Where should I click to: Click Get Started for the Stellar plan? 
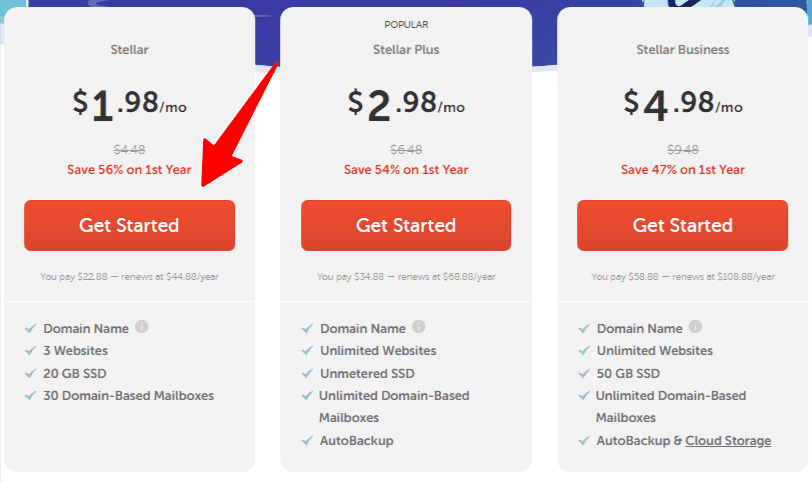click(x=129, y=225)
